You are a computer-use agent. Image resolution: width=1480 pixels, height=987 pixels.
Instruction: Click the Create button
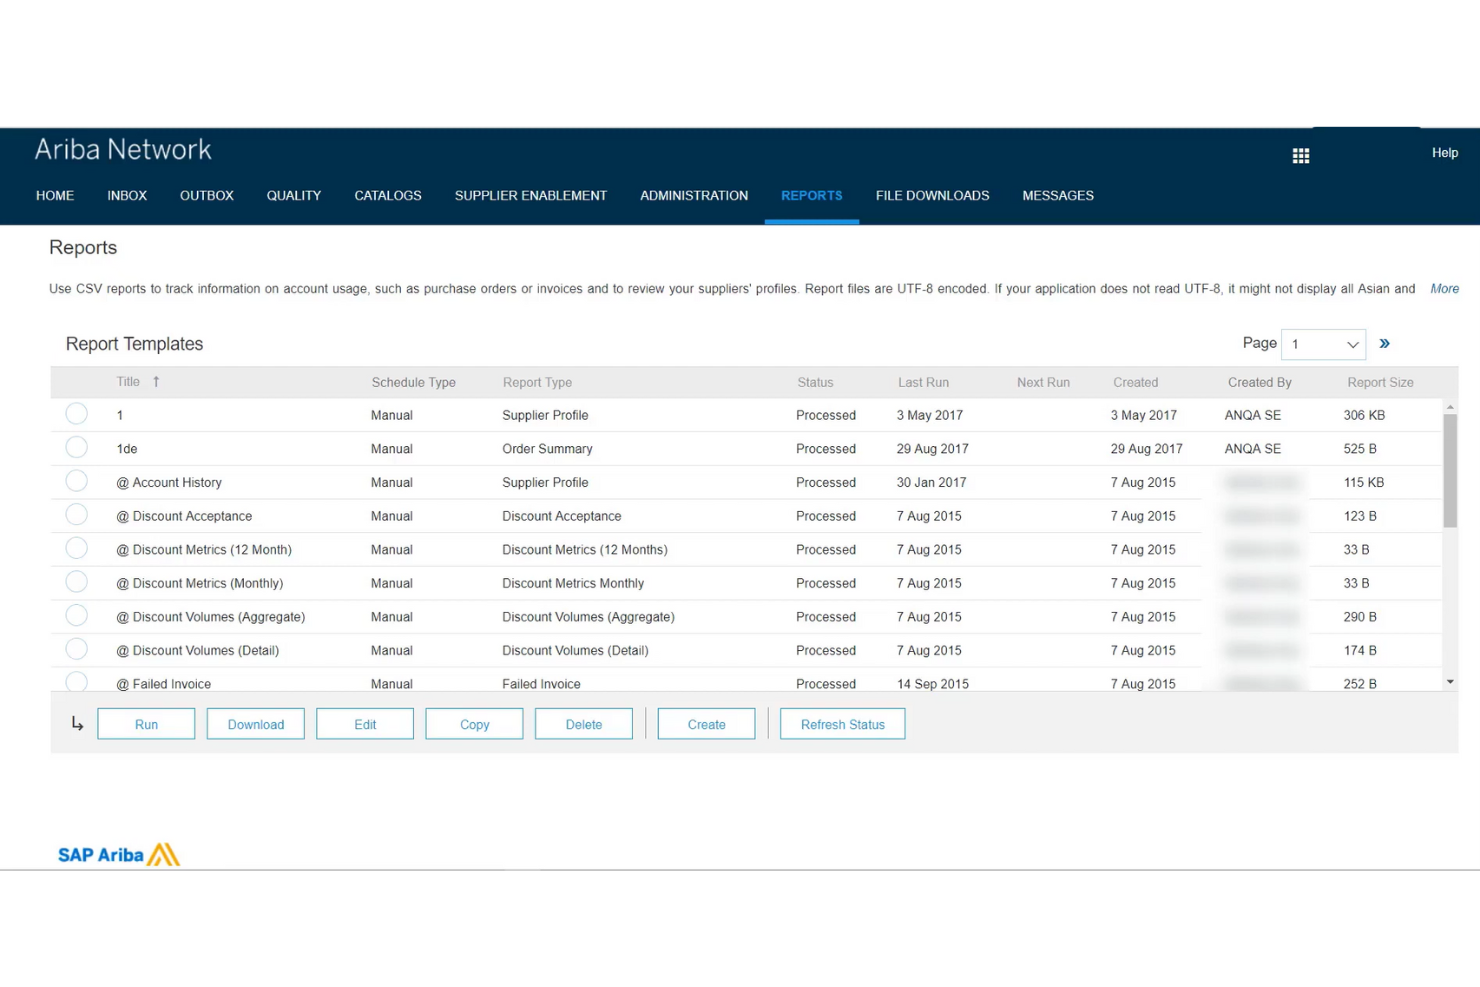click(x=706, y=724)
